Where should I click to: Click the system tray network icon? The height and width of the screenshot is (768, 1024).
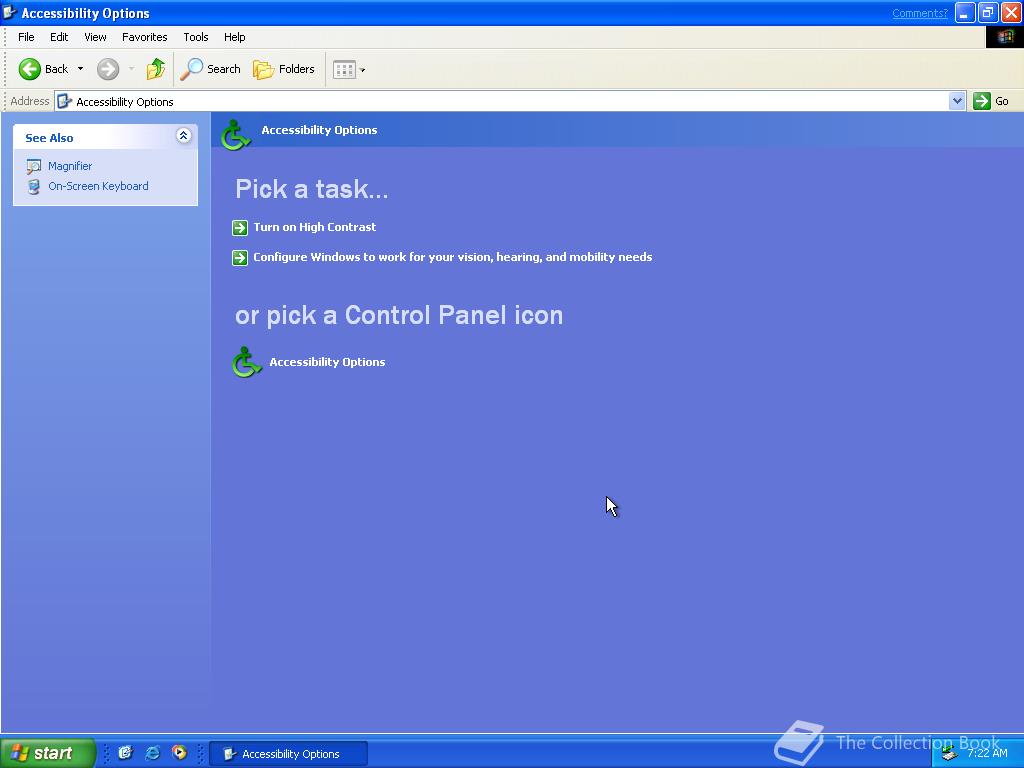[950, 754]
